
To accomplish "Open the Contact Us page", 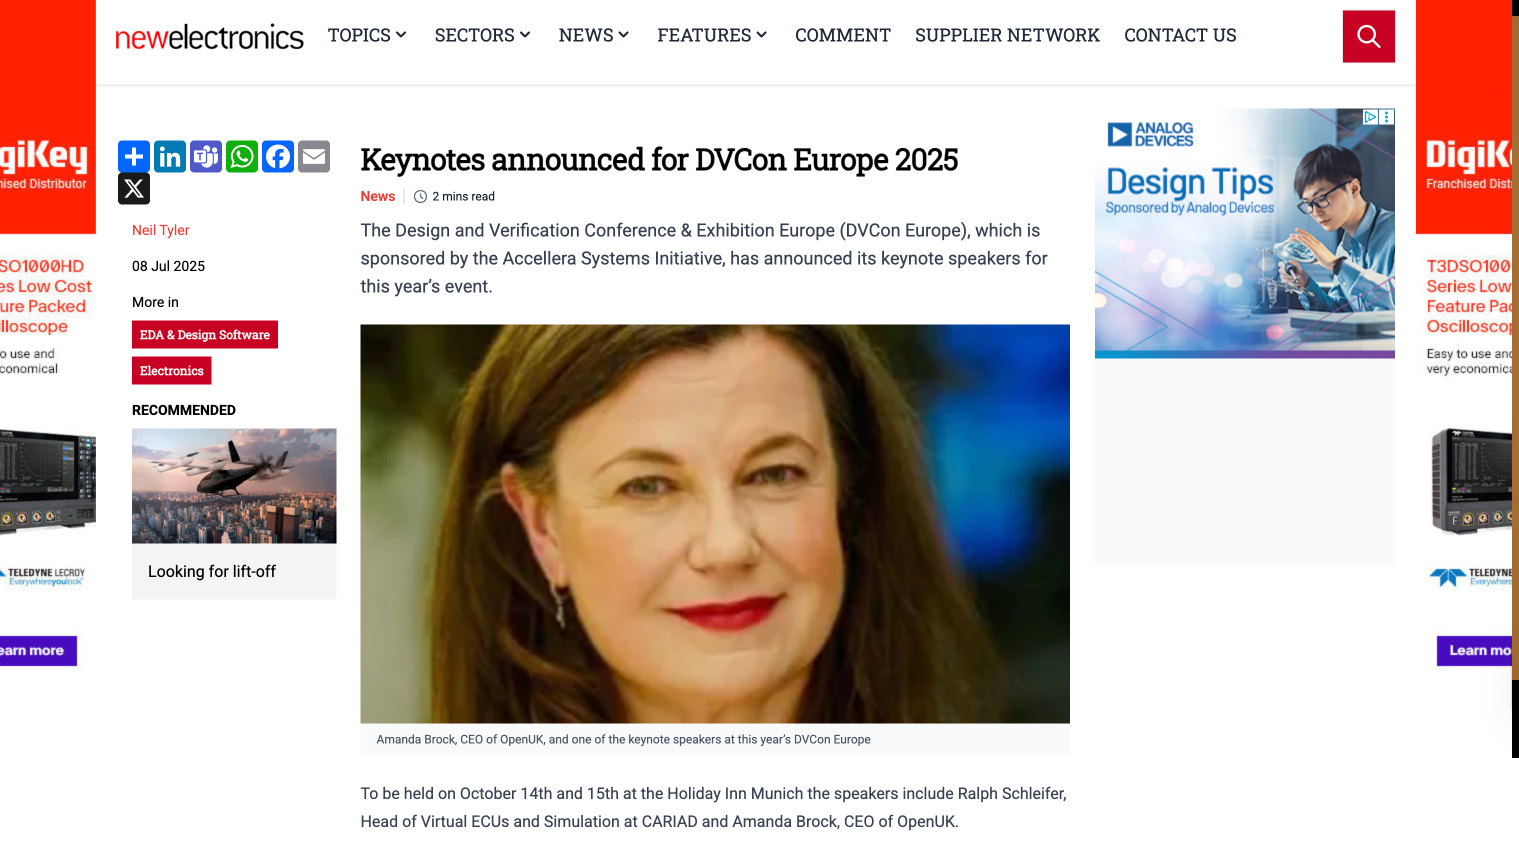I will 1180,35.
